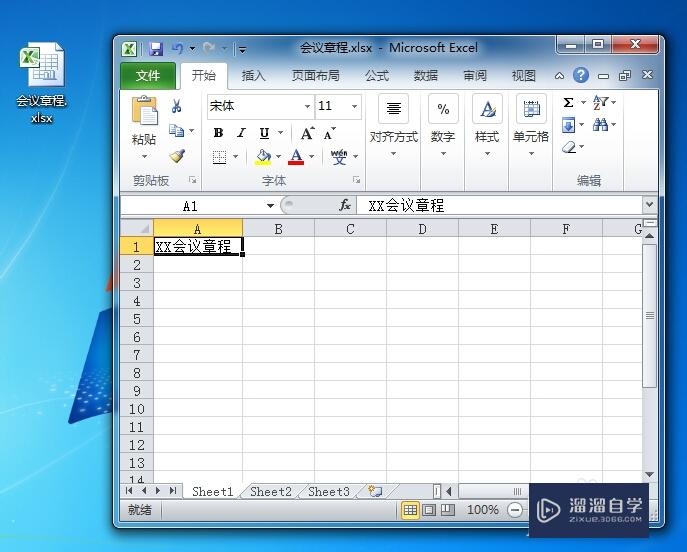Open the font name 宋体 dropdown

click(308, 106)
